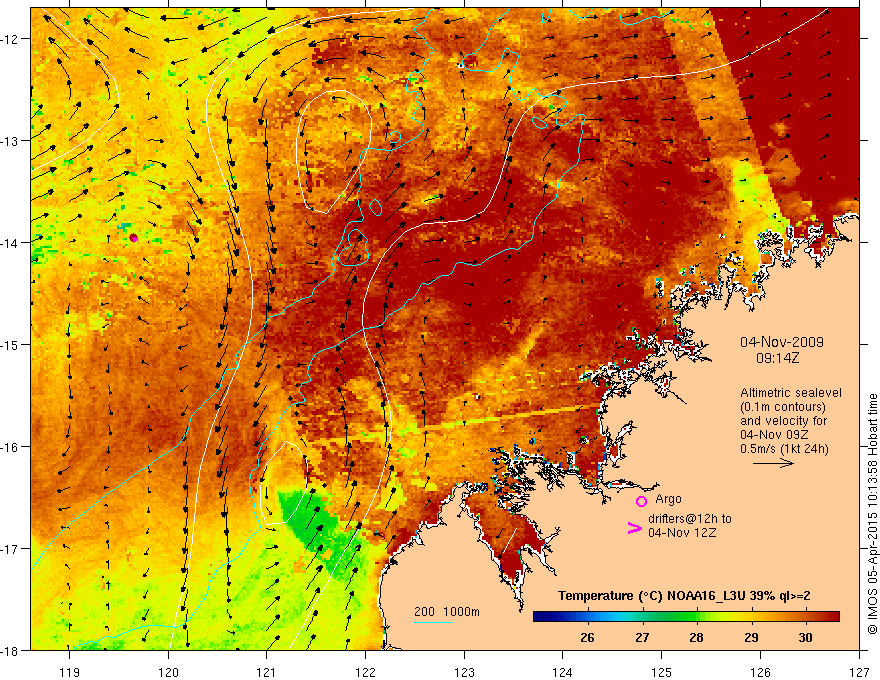Image resolution: width=880 pixels, height=680 pixels.
Task: Click the Temperature NOAA16_L3U colorbar title
Action: (684, 596)
